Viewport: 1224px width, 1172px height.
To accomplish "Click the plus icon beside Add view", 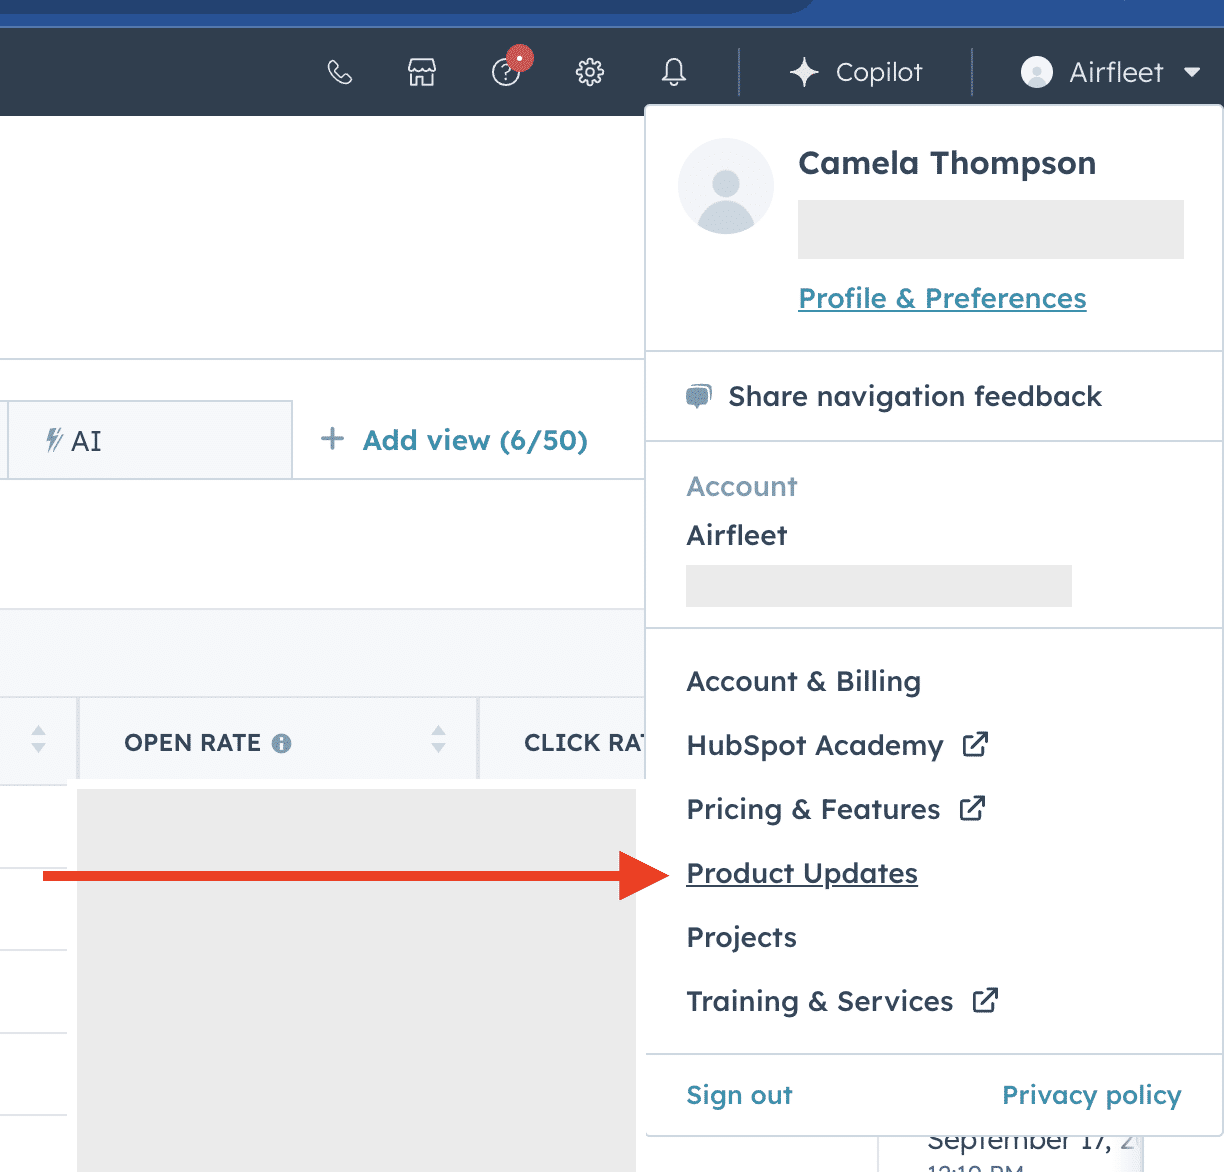I will (x=332, y=439).
